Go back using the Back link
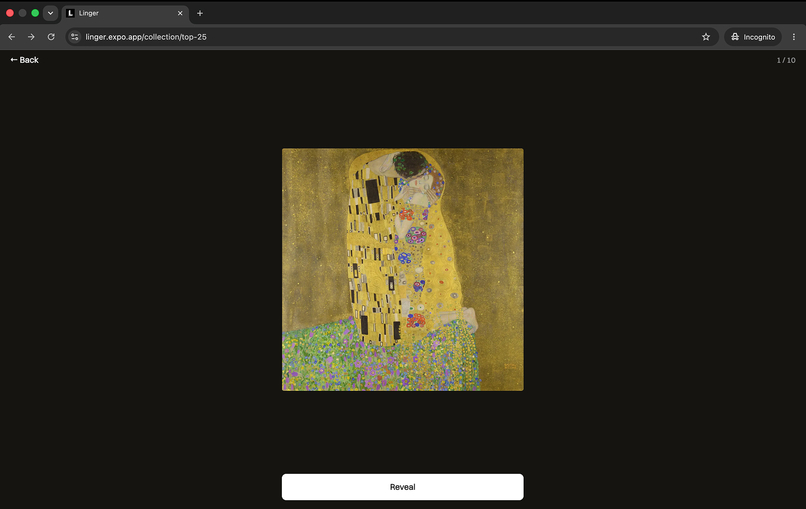The height and width of the screenshot is (509, 806). pos(24,60)
